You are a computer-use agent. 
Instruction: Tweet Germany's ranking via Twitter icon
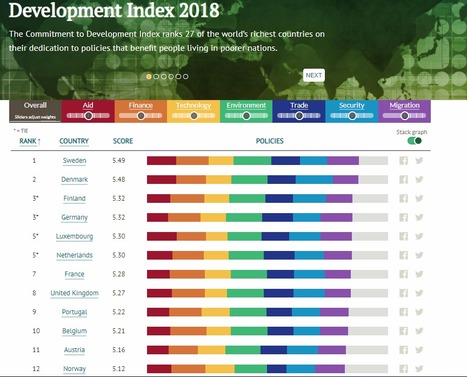(419, 217)
